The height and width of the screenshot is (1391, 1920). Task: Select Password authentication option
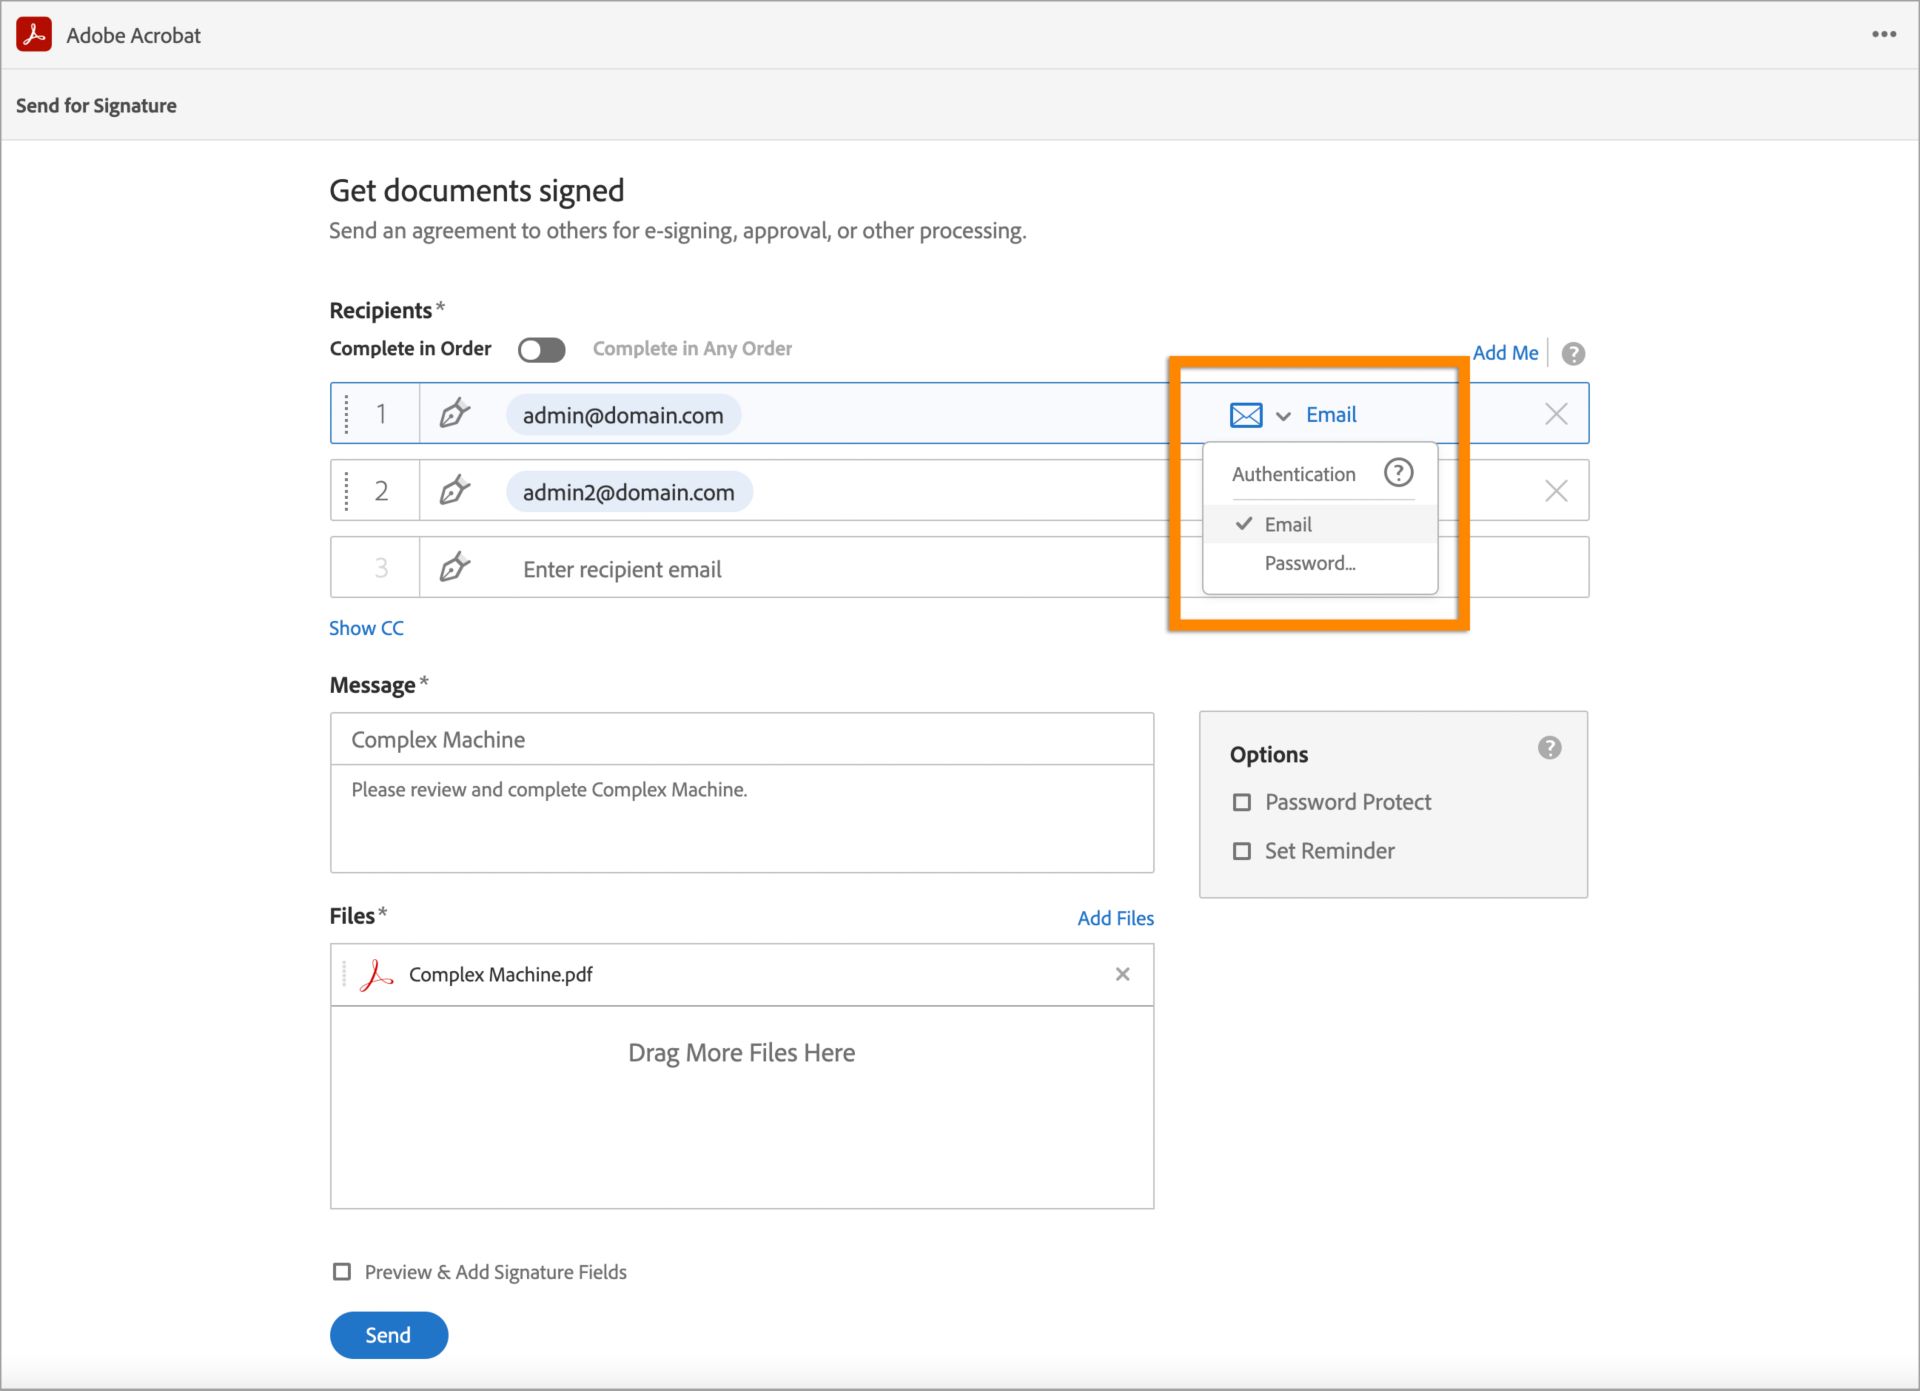1309,564
